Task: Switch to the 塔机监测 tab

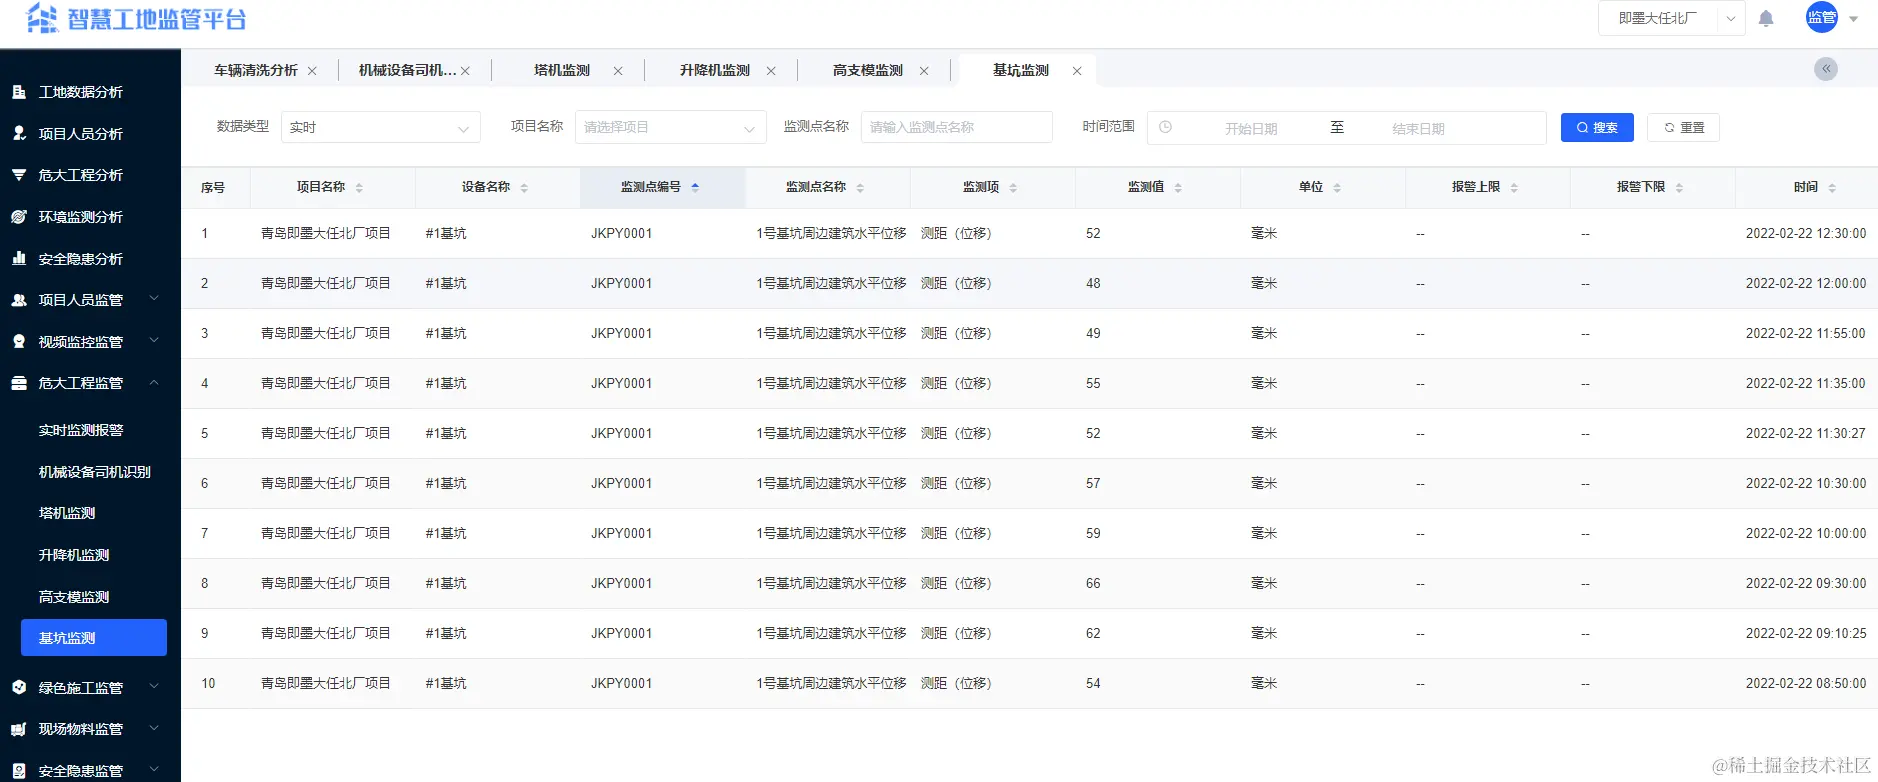Action: [562, 70]
